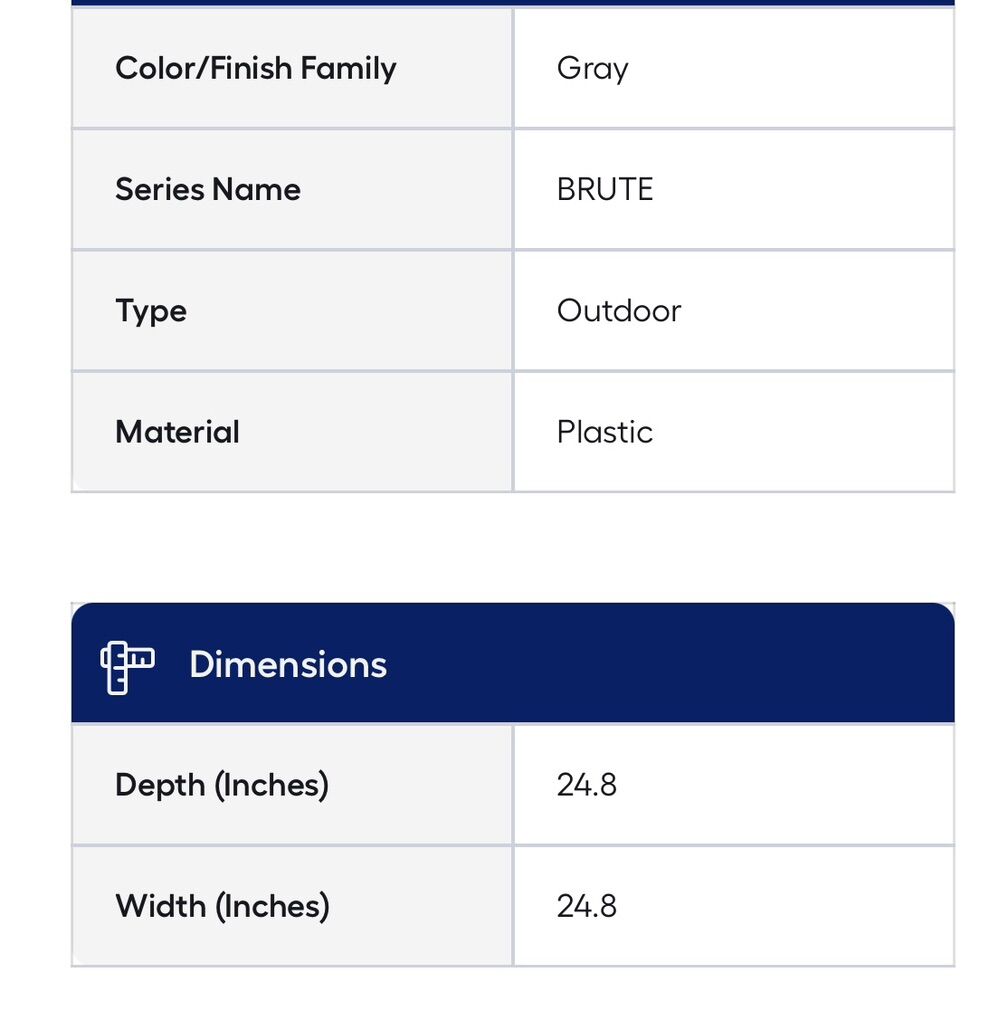Click the Color/Finish Family label
Image resolution: width=1008 pixels, height=1020 pixels.
[255, 68]
